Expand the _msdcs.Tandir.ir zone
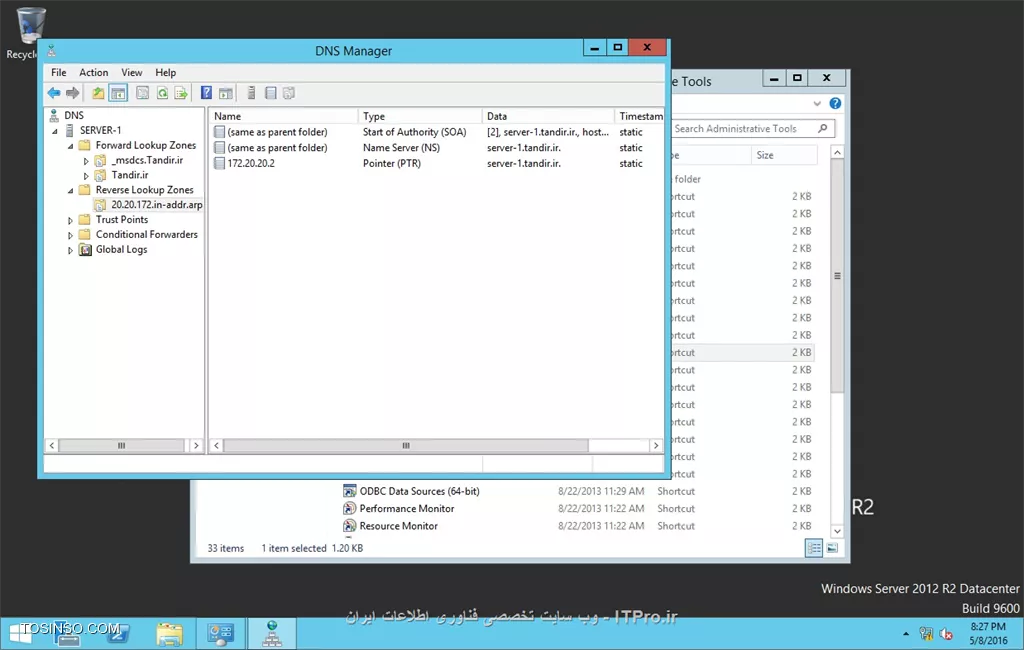 (x=86, y=161)
